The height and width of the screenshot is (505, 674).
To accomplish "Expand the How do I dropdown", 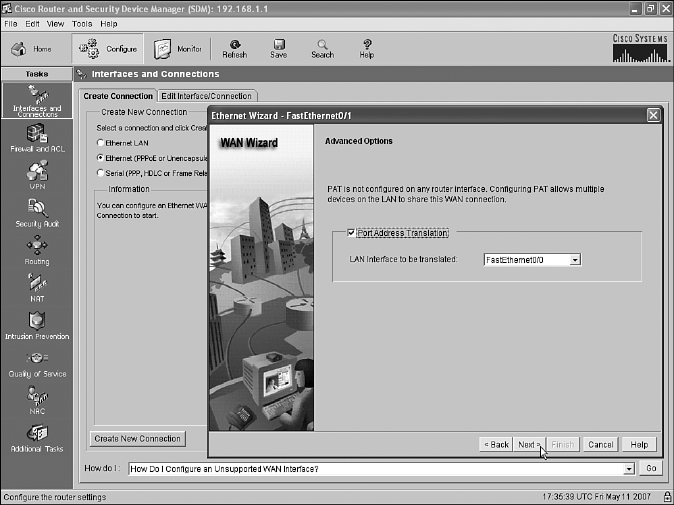I will 629,469.
